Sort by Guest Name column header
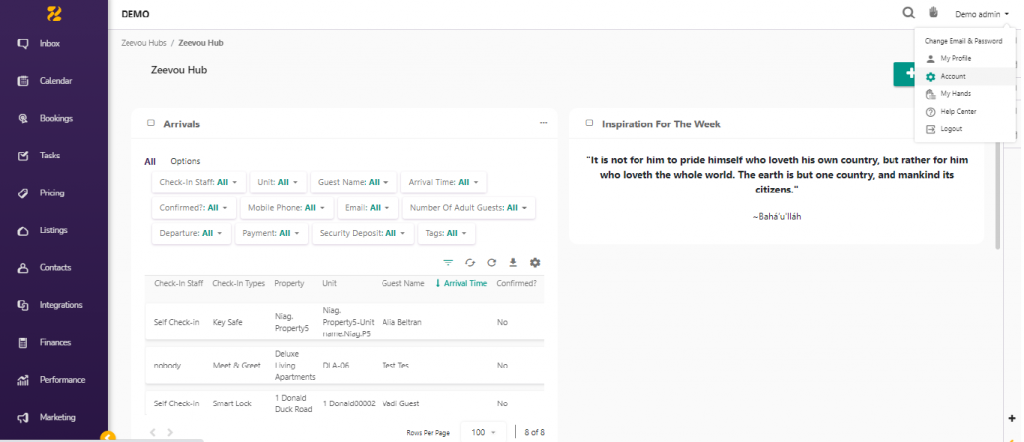This screenshot has width=1024, height=442. coord(403,283)
